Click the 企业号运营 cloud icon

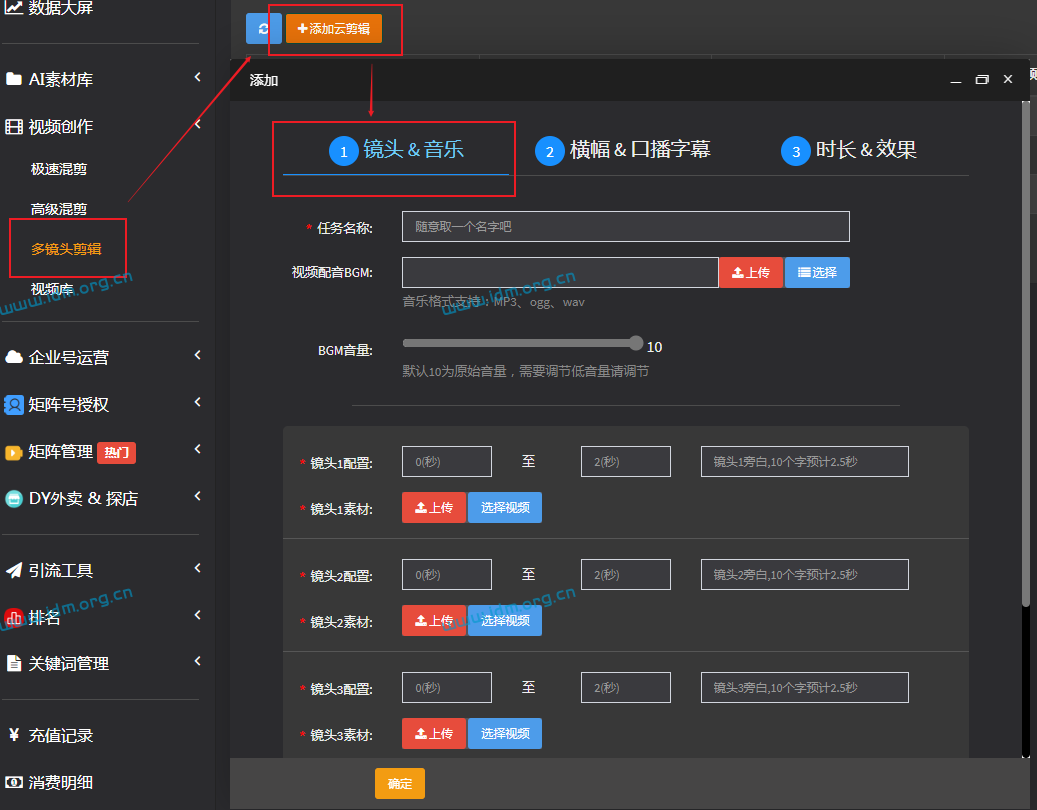[x=14, y=357]
